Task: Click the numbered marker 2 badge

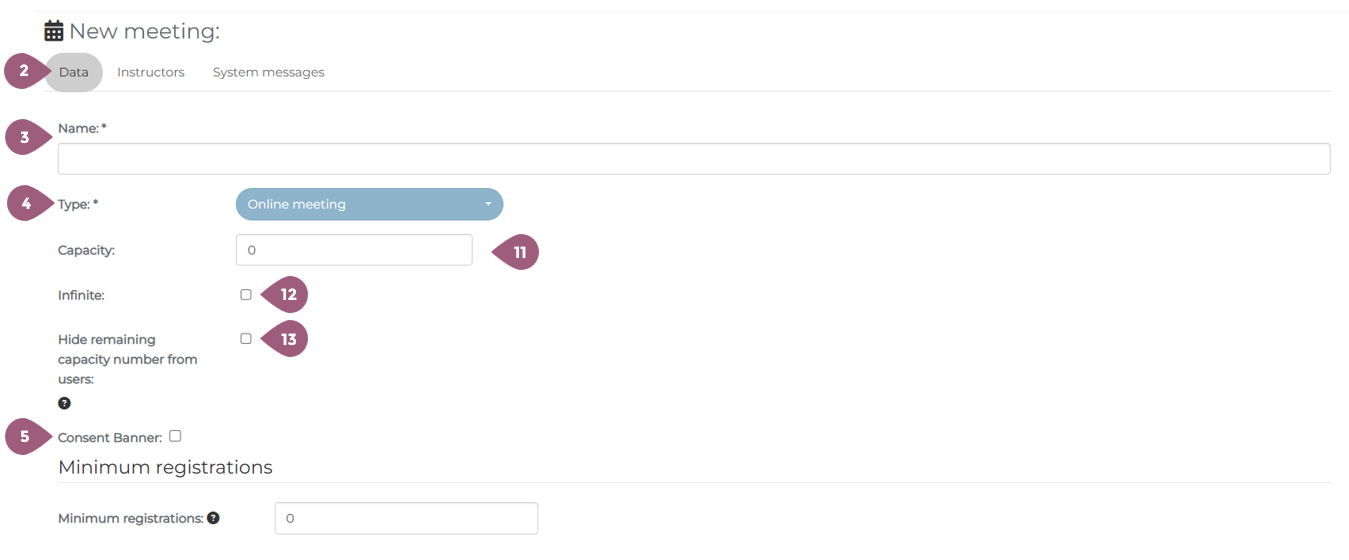Action: tap(24, 72)
